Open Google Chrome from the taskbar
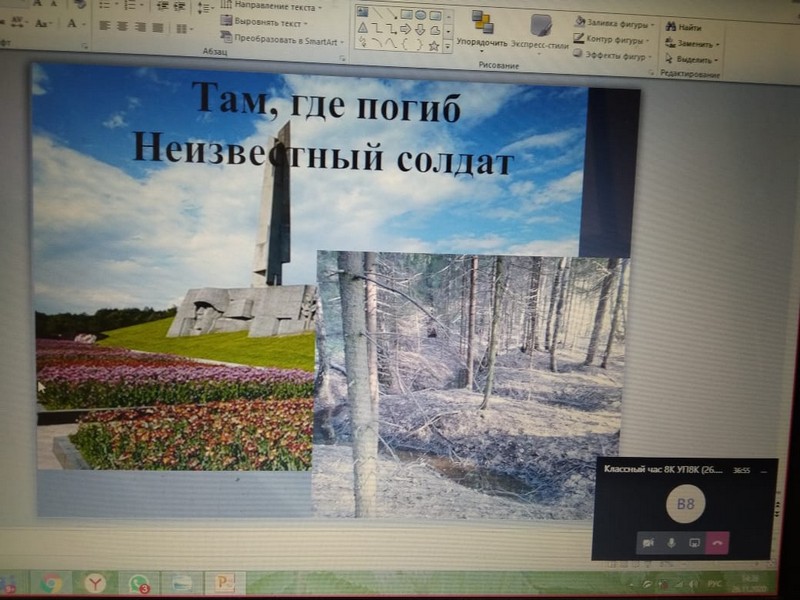 [51, 583]
